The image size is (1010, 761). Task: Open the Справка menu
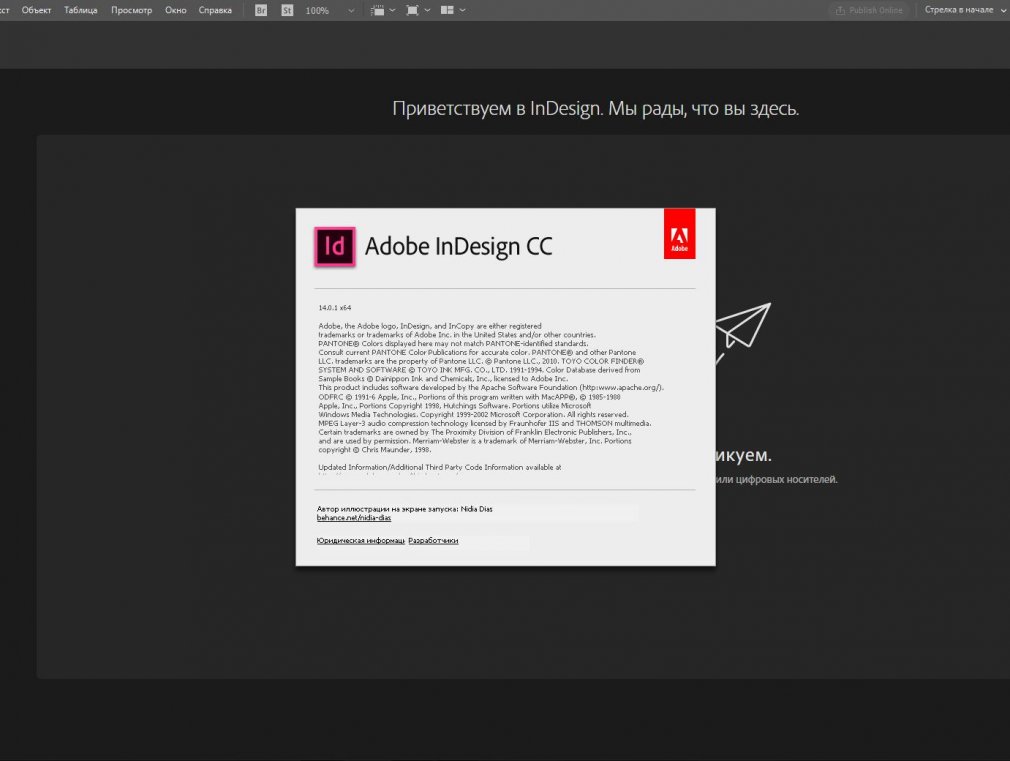click(x=215, y=10)
